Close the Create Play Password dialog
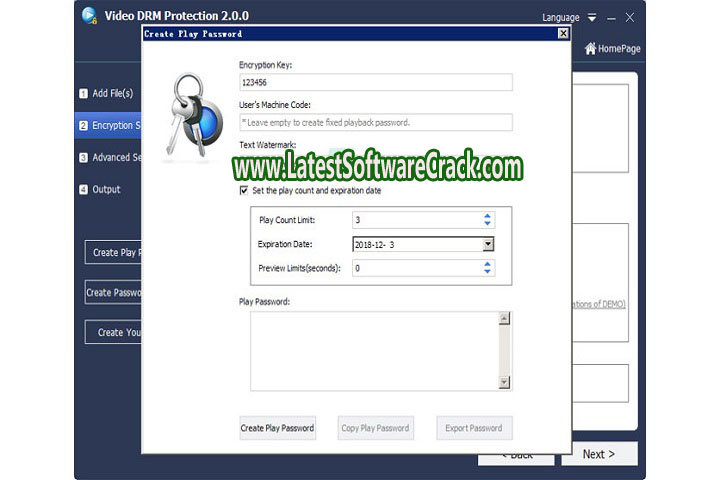This screenshot has height=480, width=720. point(563,34)
